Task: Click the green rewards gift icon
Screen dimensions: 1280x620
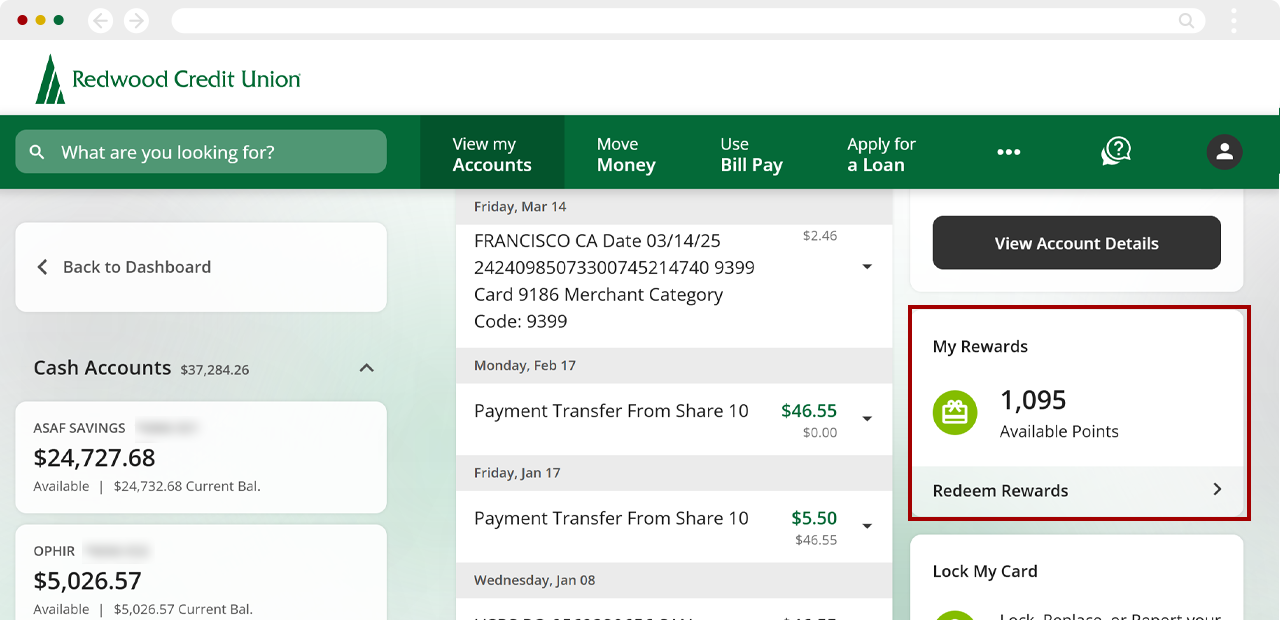Action: click(x=954, y=412)
